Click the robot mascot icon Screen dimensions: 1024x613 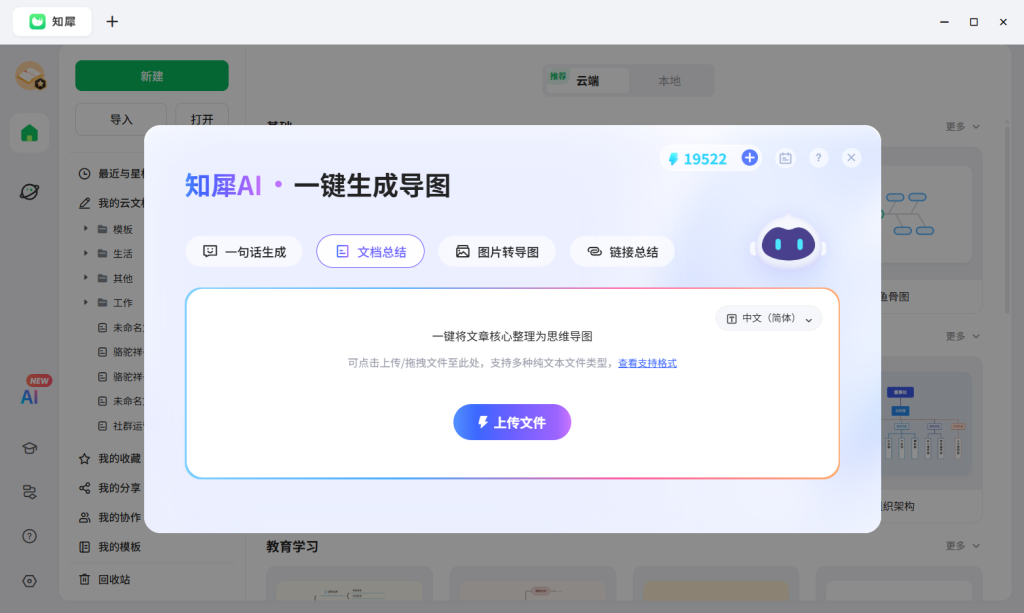point(788,244)
